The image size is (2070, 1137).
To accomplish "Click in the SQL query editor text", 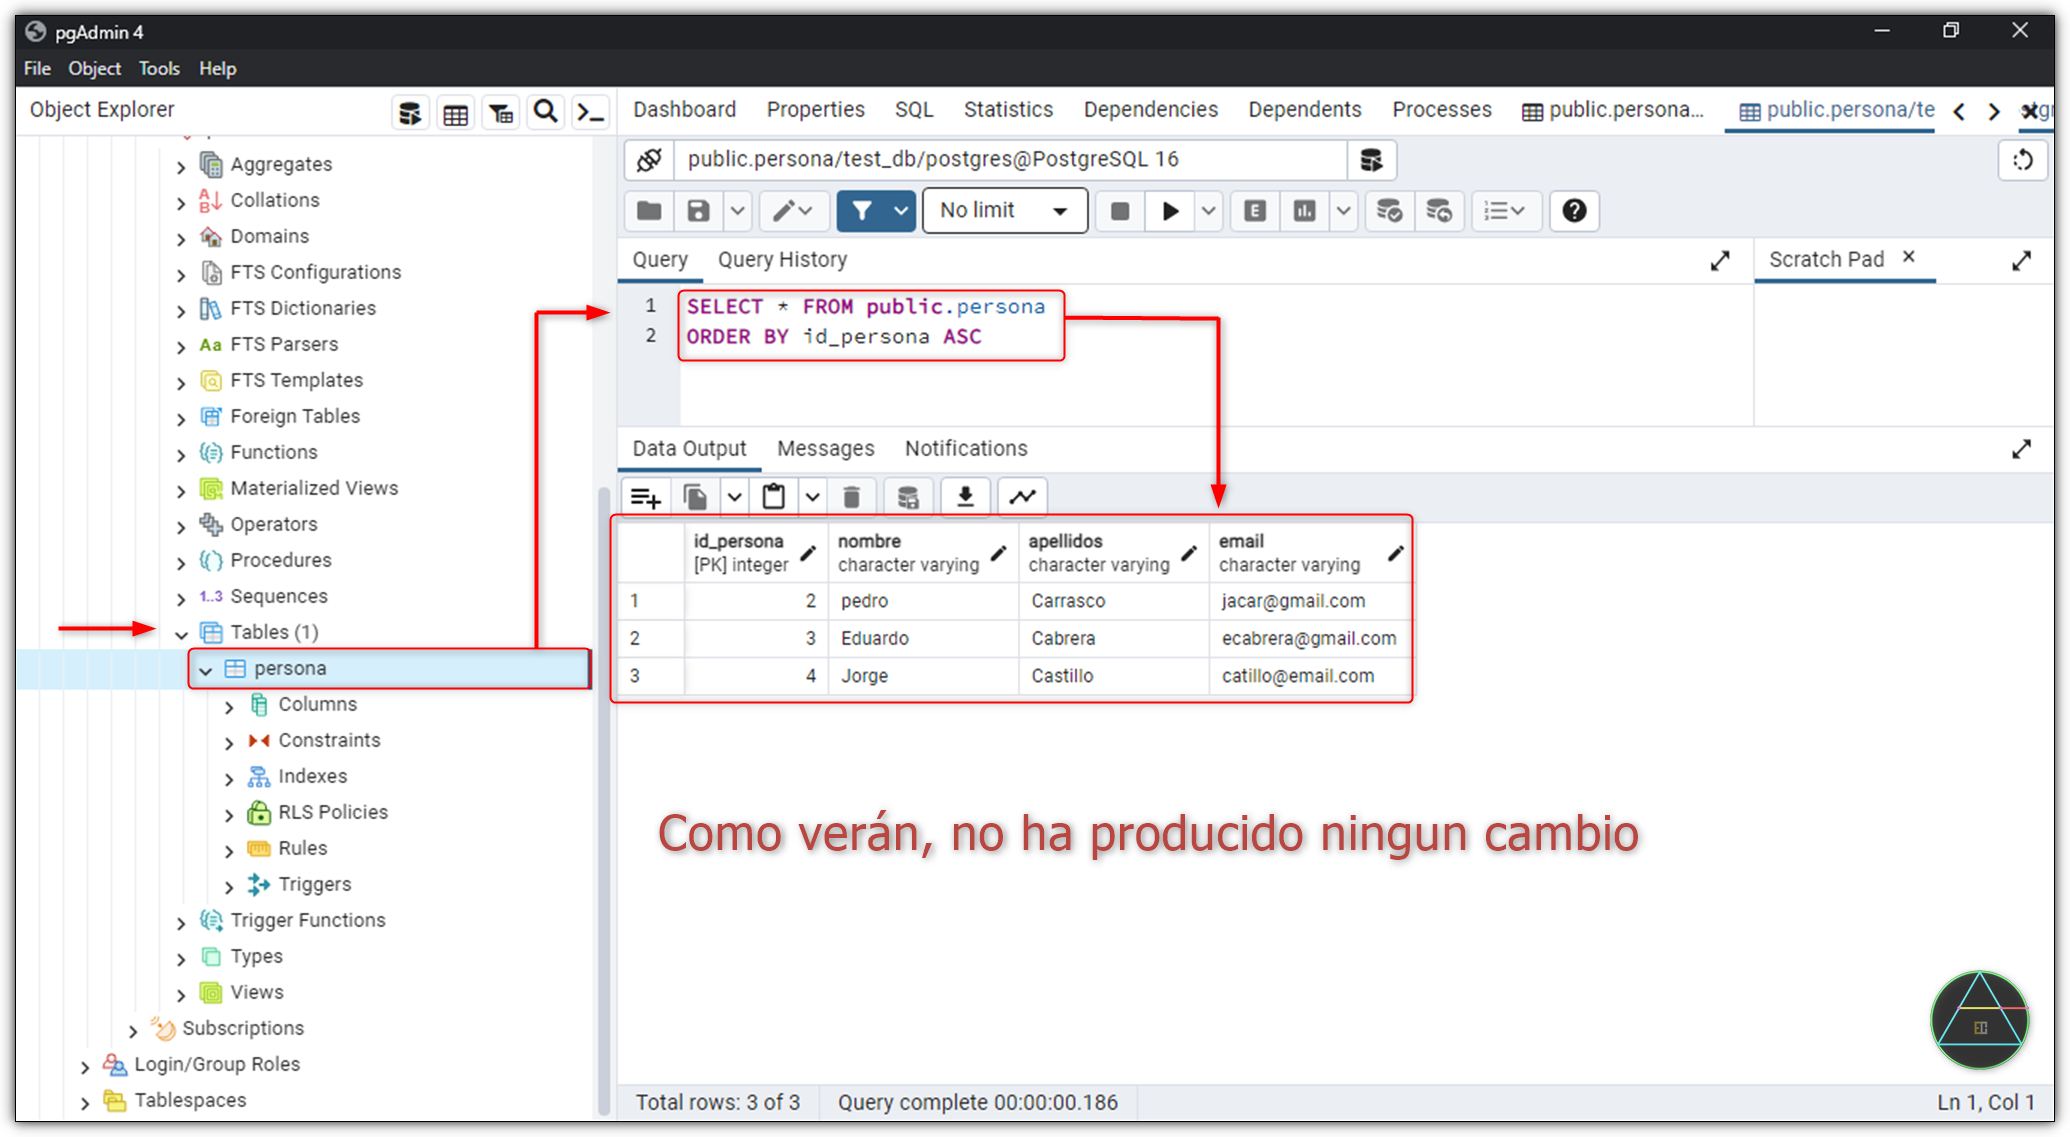I will point(866,322).
